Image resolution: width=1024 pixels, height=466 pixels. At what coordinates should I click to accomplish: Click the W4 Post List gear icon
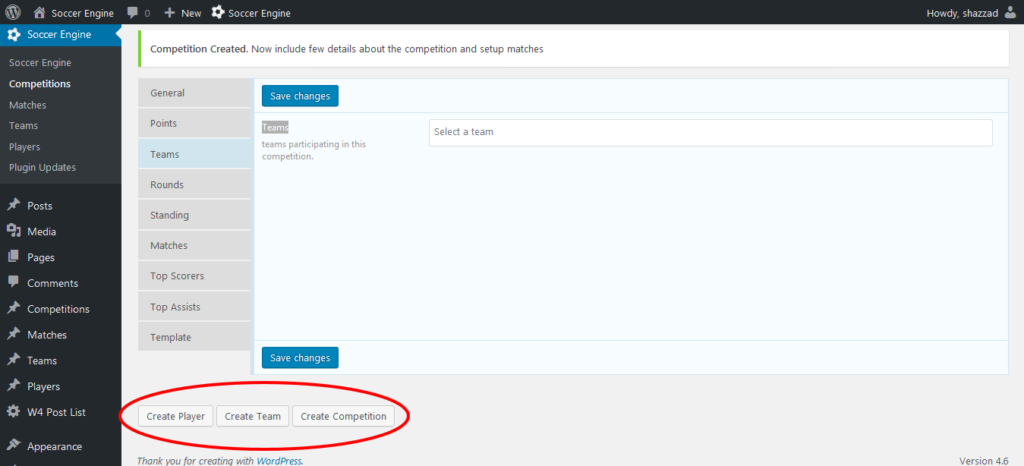[13, 412]
